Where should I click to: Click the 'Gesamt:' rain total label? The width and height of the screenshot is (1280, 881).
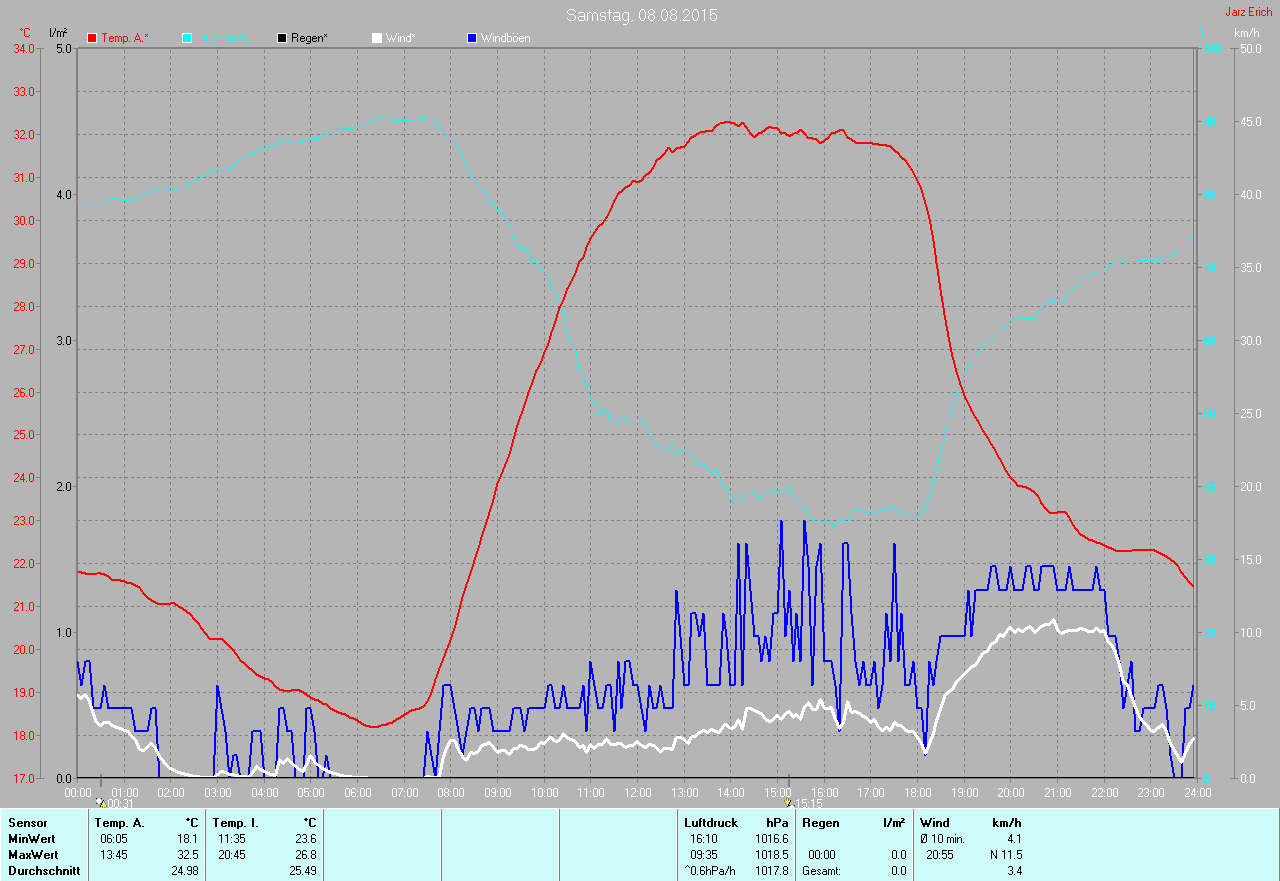click(x=821, y=871)
